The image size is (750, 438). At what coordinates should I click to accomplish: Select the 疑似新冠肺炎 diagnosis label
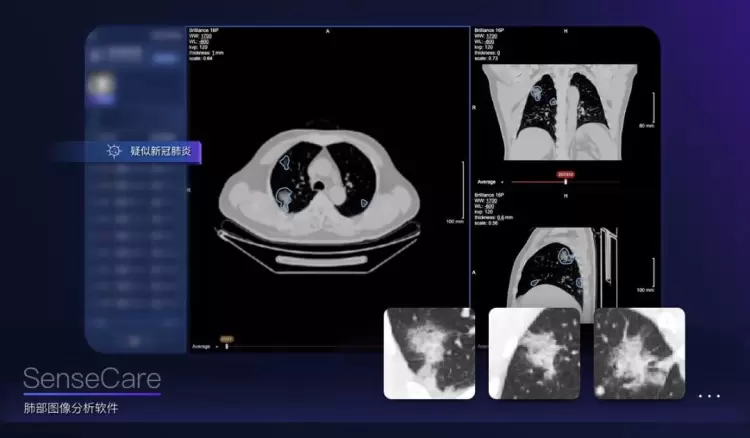point(159,151)
